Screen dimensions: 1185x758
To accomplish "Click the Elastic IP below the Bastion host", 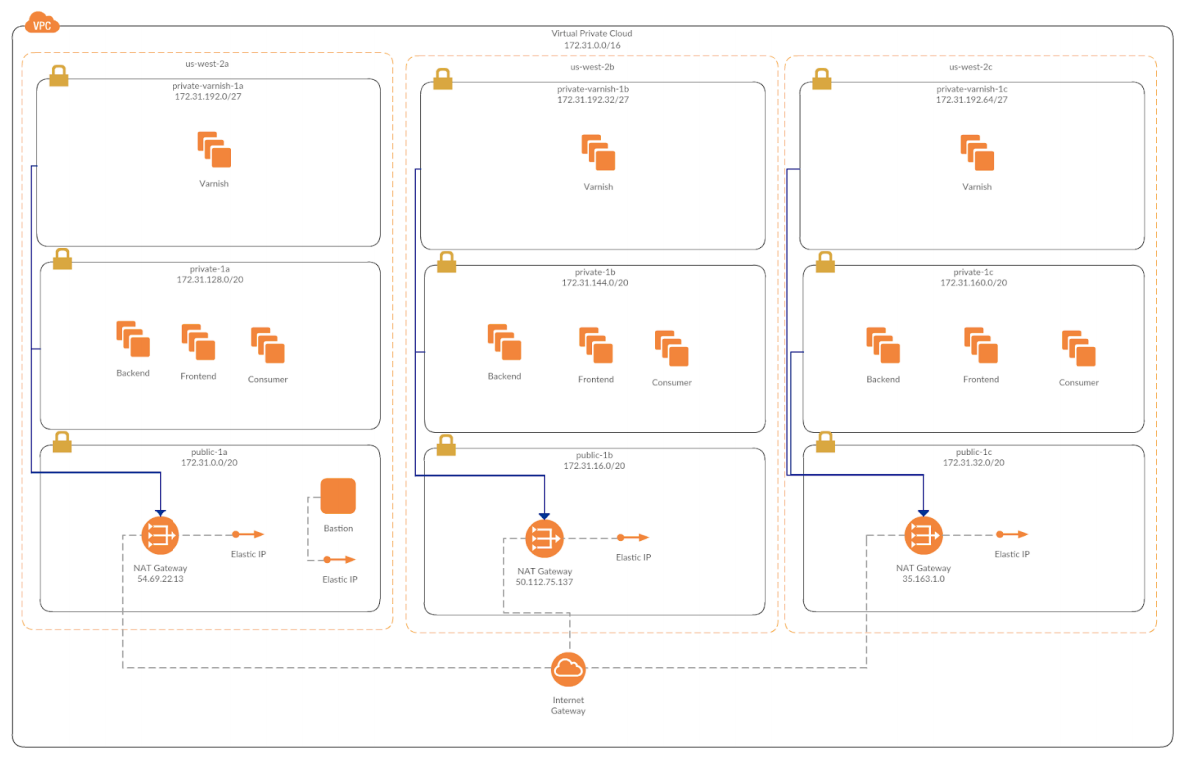I will tap(338, 561).
